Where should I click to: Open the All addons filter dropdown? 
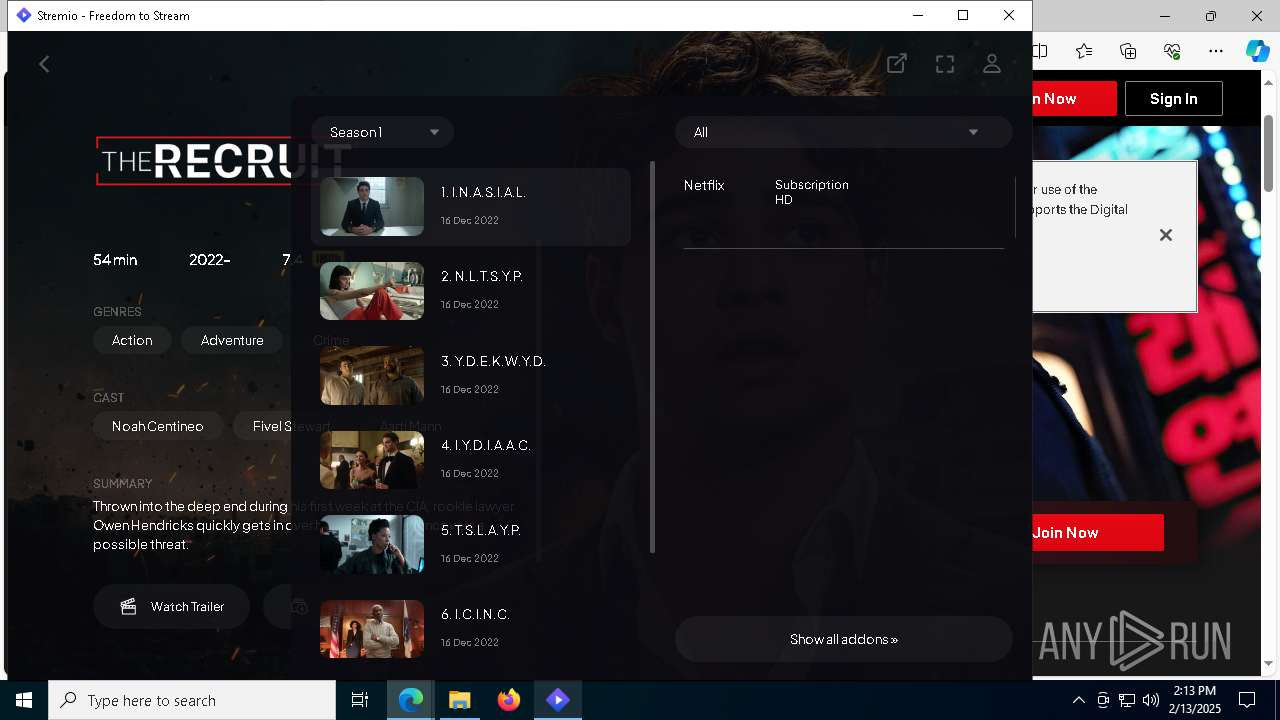pyautogui.click(x=843, y=132)
